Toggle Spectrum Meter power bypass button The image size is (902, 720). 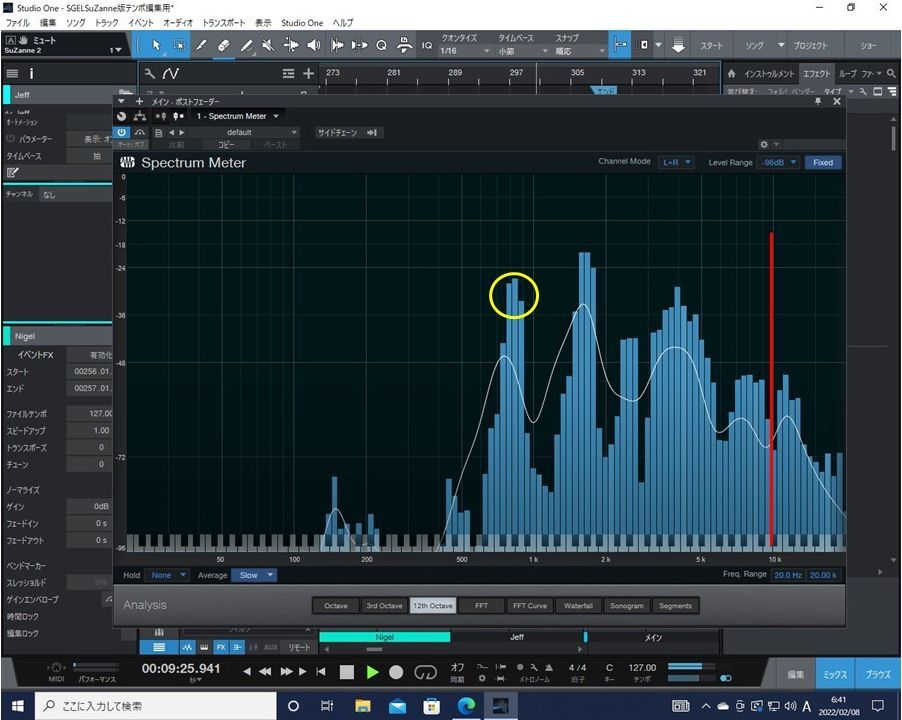(x=121, y=132)
